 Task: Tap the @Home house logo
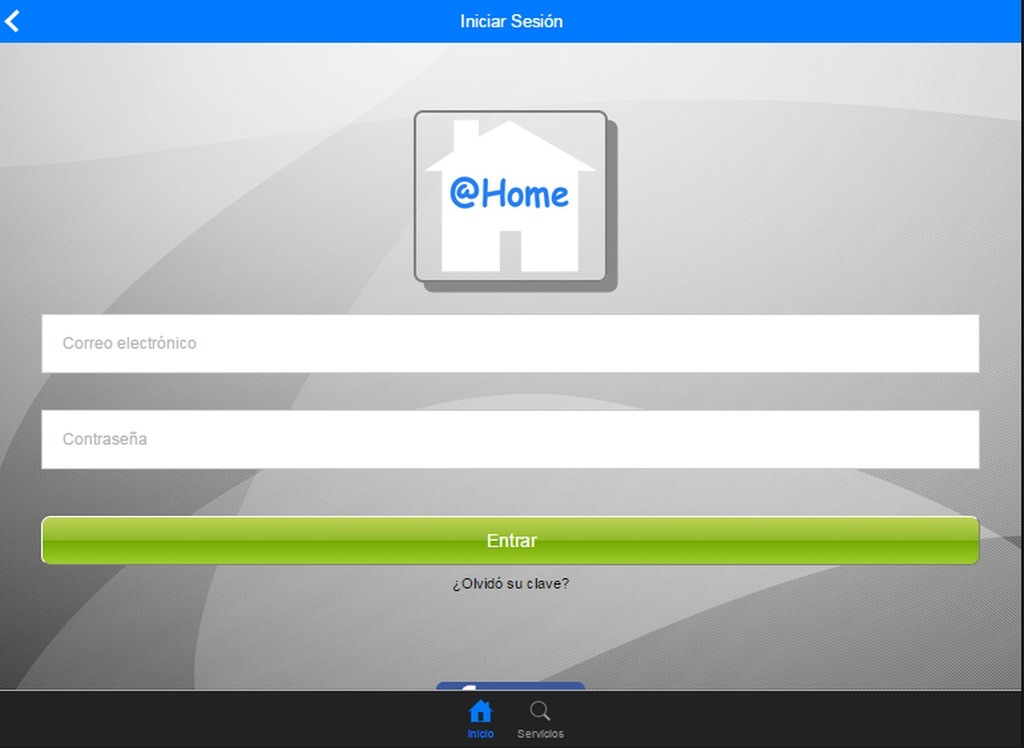tap(511, 197)
